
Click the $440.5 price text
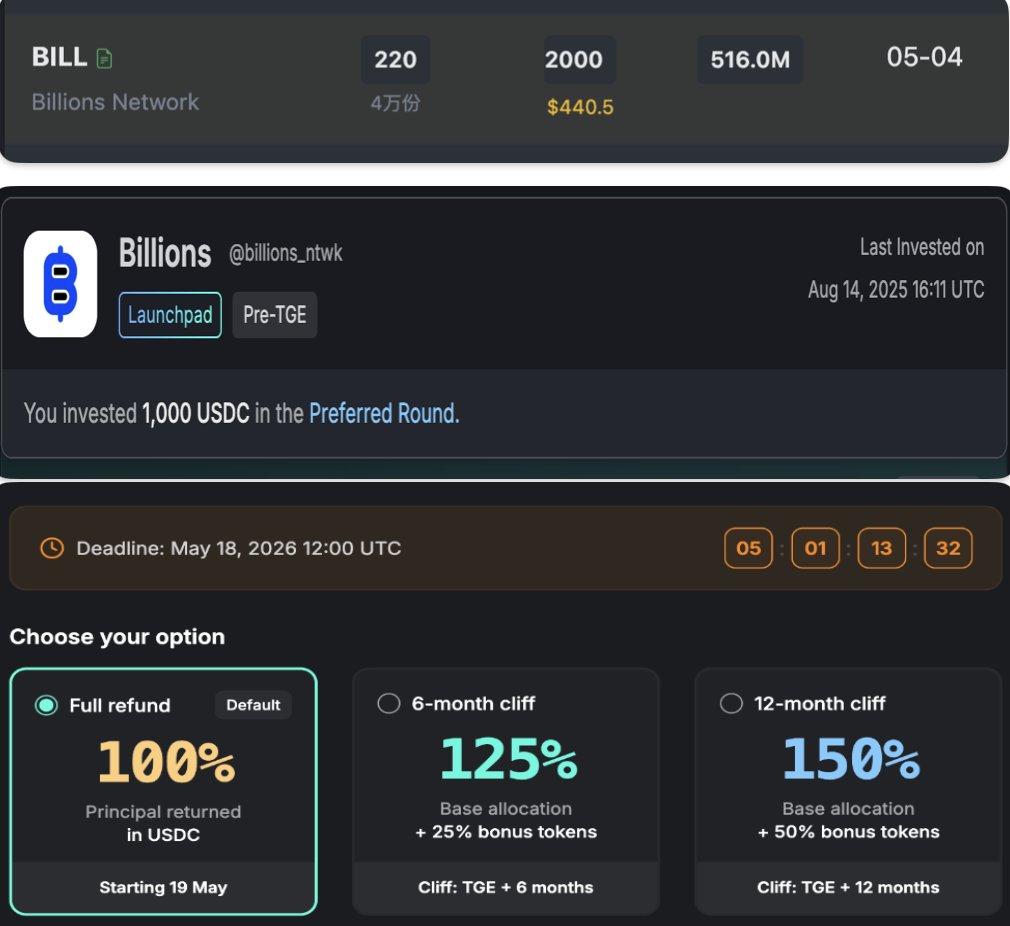[x=580, y=107]
